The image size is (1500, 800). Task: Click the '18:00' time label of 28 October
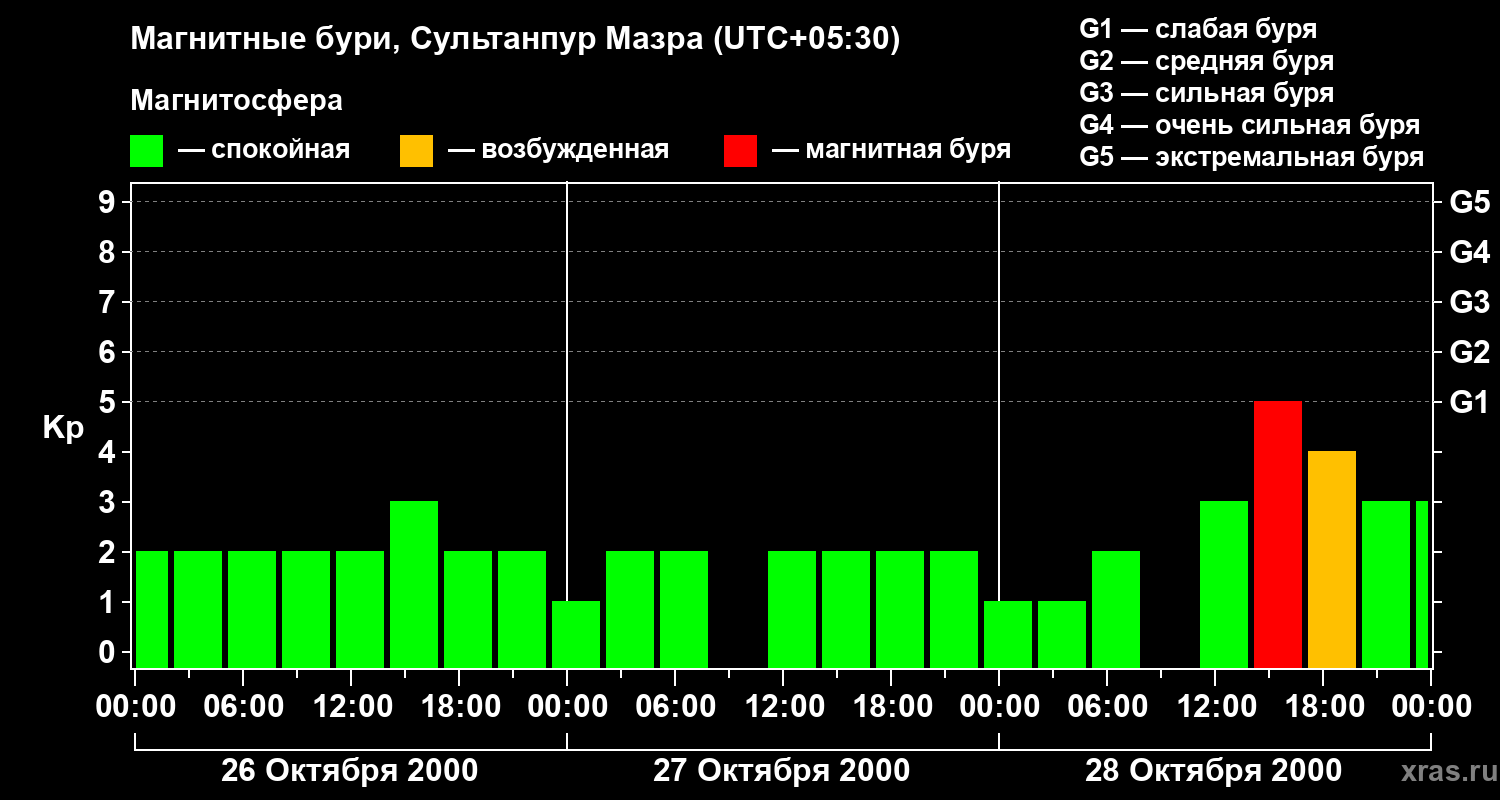tap(1323, 707)
